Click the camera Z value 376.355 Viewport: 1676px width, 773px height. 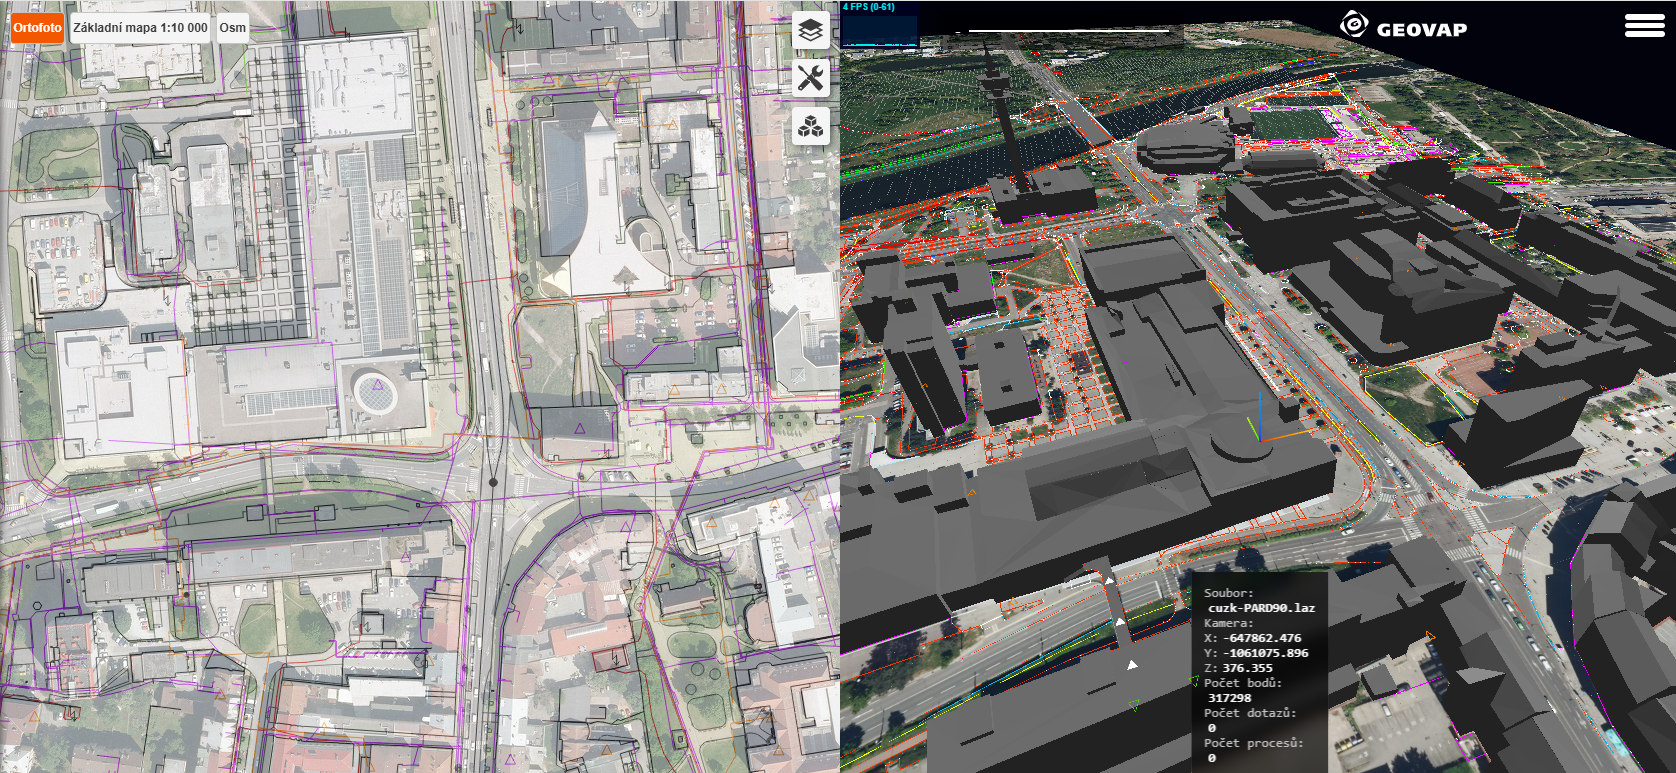click(1247, 668)
